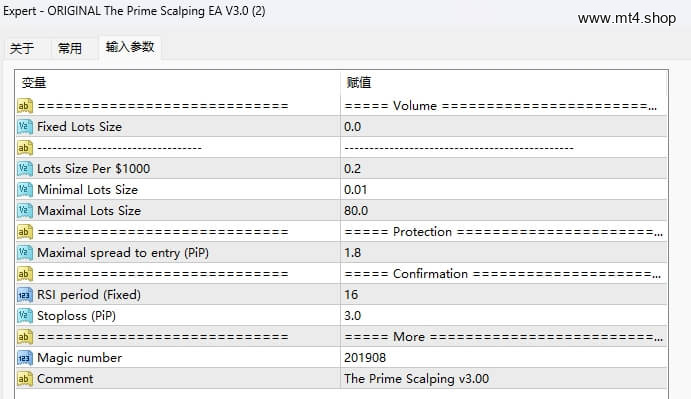Click the ===== Protection section value cell
The width and height of the screenshot is (691, 399).
point(503,232)
